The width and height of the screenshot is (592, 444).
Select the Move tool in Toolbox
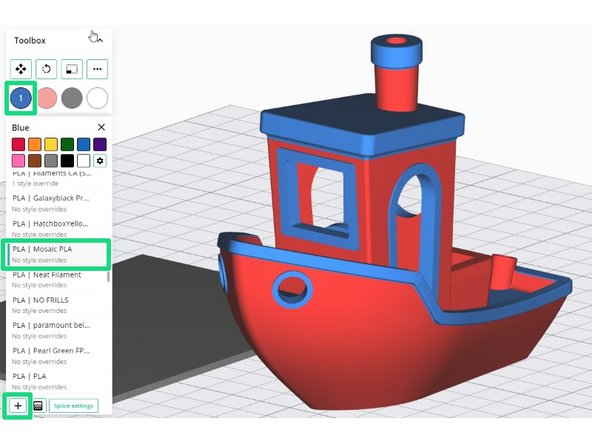[x=21, y=69]
